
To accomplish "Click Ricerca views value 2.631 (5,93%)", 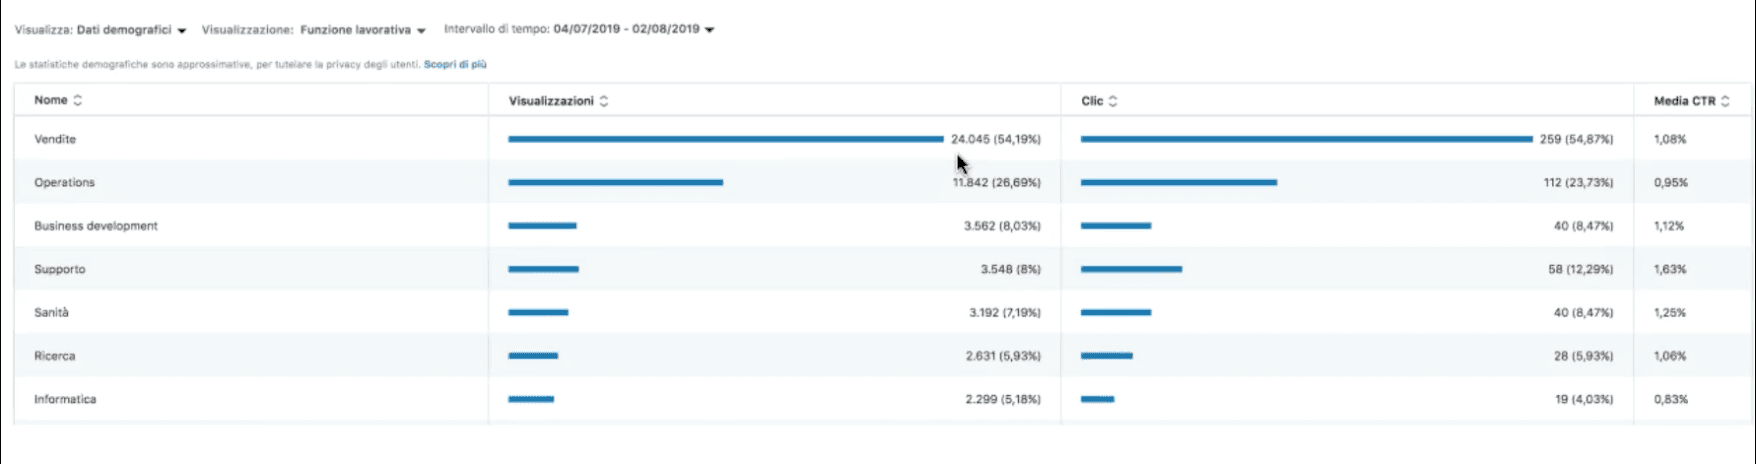I will (x=1003, y=356).
